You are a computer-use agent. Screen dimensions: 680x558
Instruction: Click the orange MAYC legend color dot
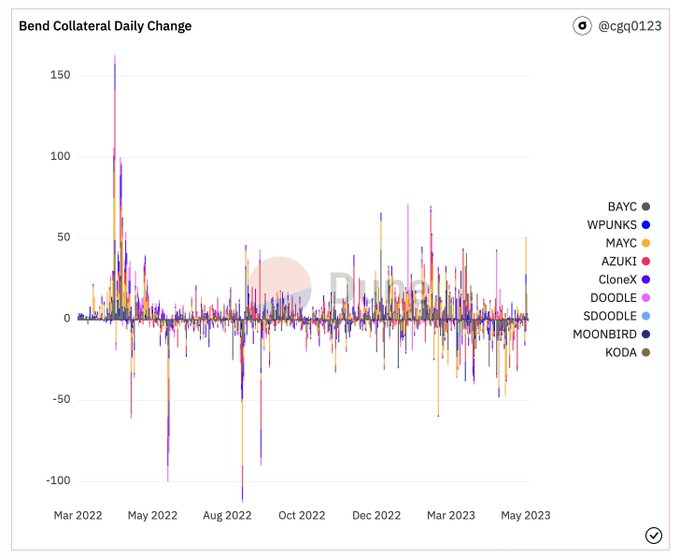[x=646, y=243]
